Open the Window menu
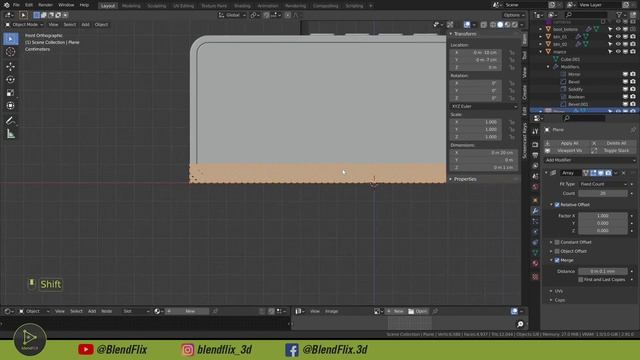Viewport: 640px width, 360px height. click(x=66, y=5)
